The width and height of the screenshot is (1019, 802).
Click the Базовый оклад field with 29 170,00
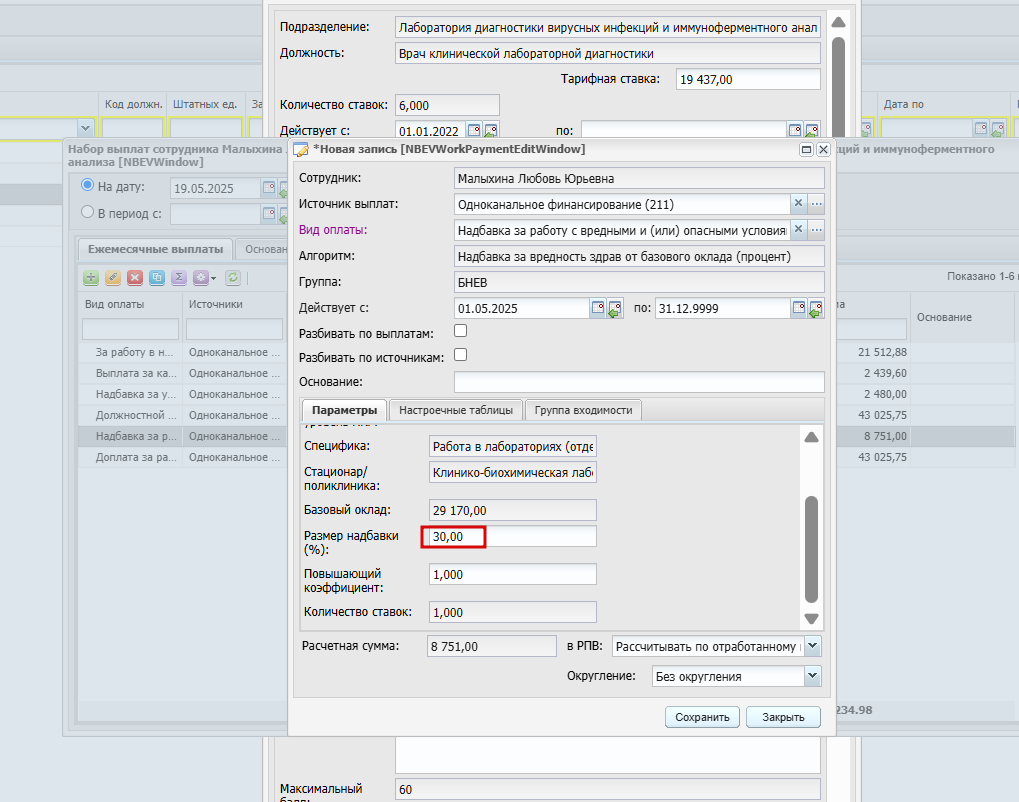tap(513, 510)
